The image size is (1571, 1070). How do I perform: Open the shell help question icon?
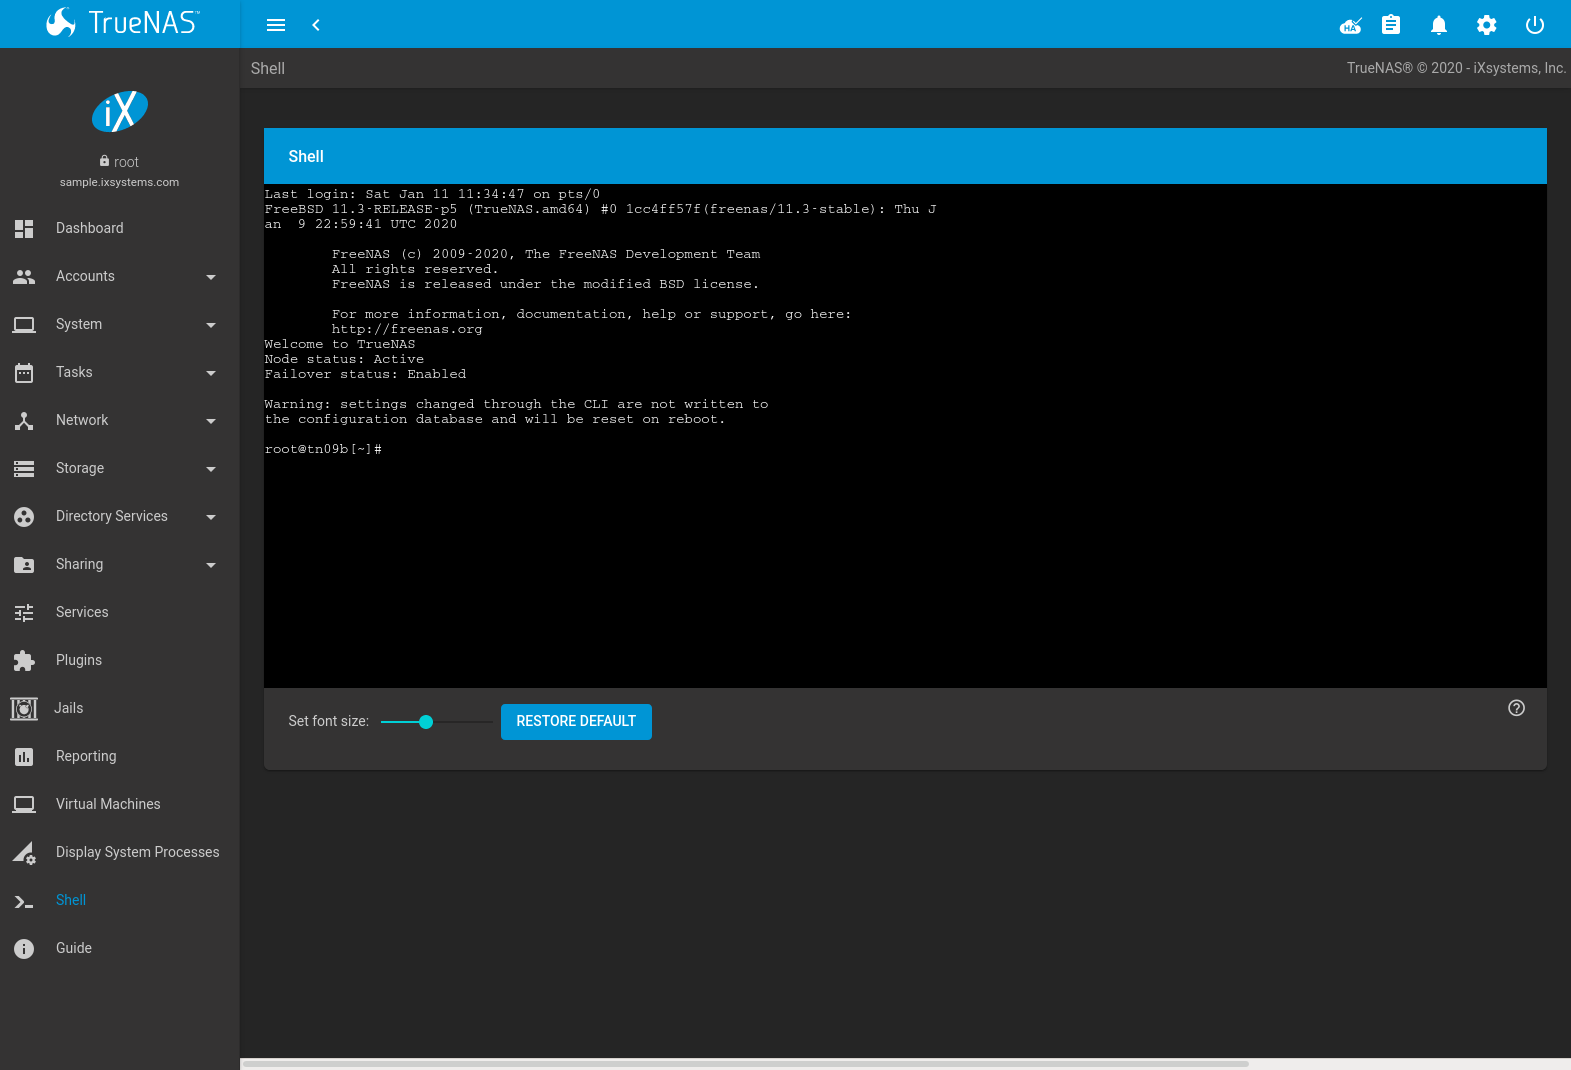1517,708
